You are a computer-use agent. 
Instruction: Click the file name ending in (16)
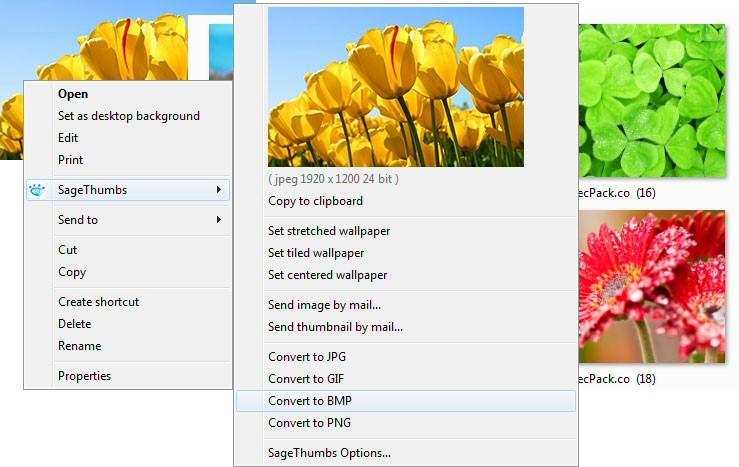click(x=617, y=193)
